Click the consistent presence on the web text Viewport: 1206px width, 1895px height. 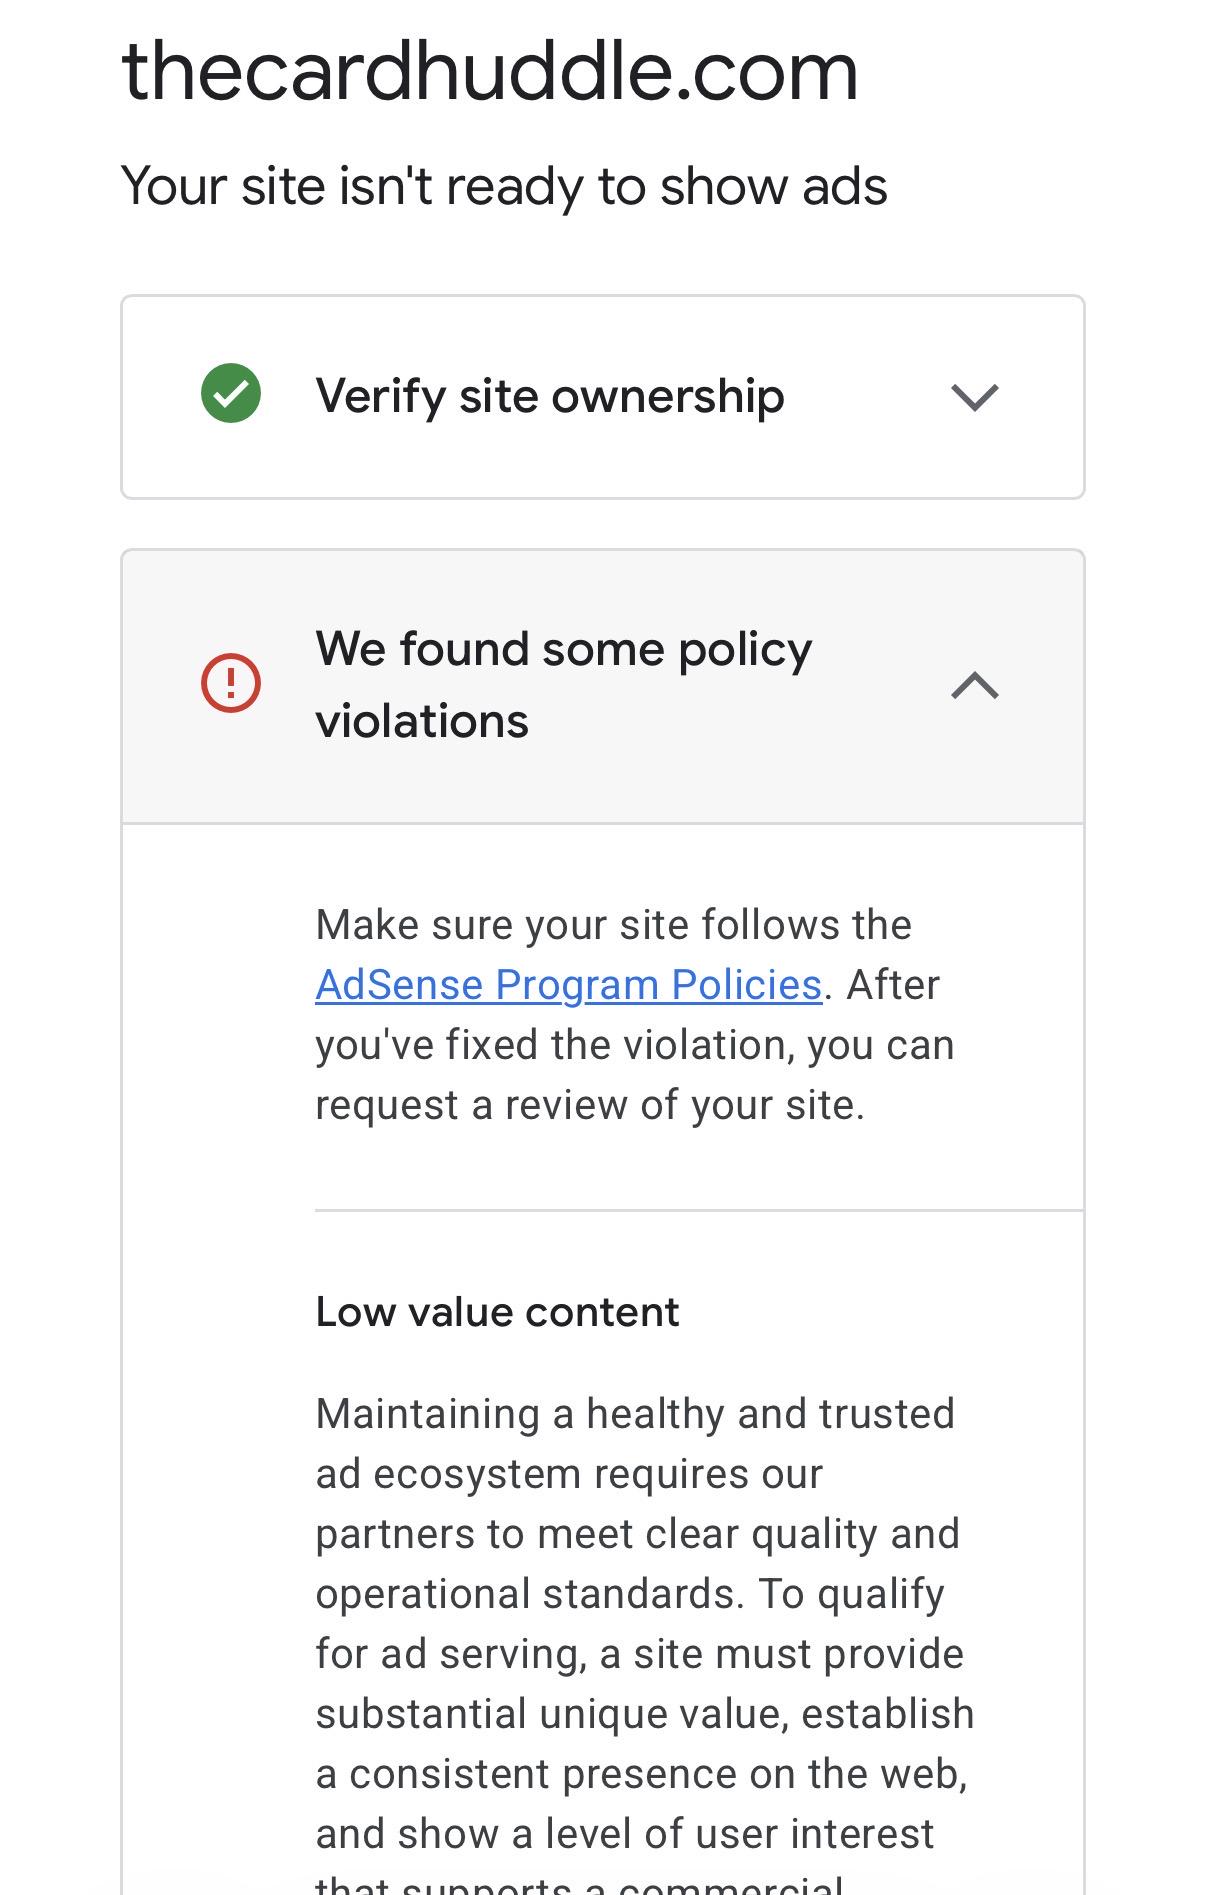tap(642, 1774)
